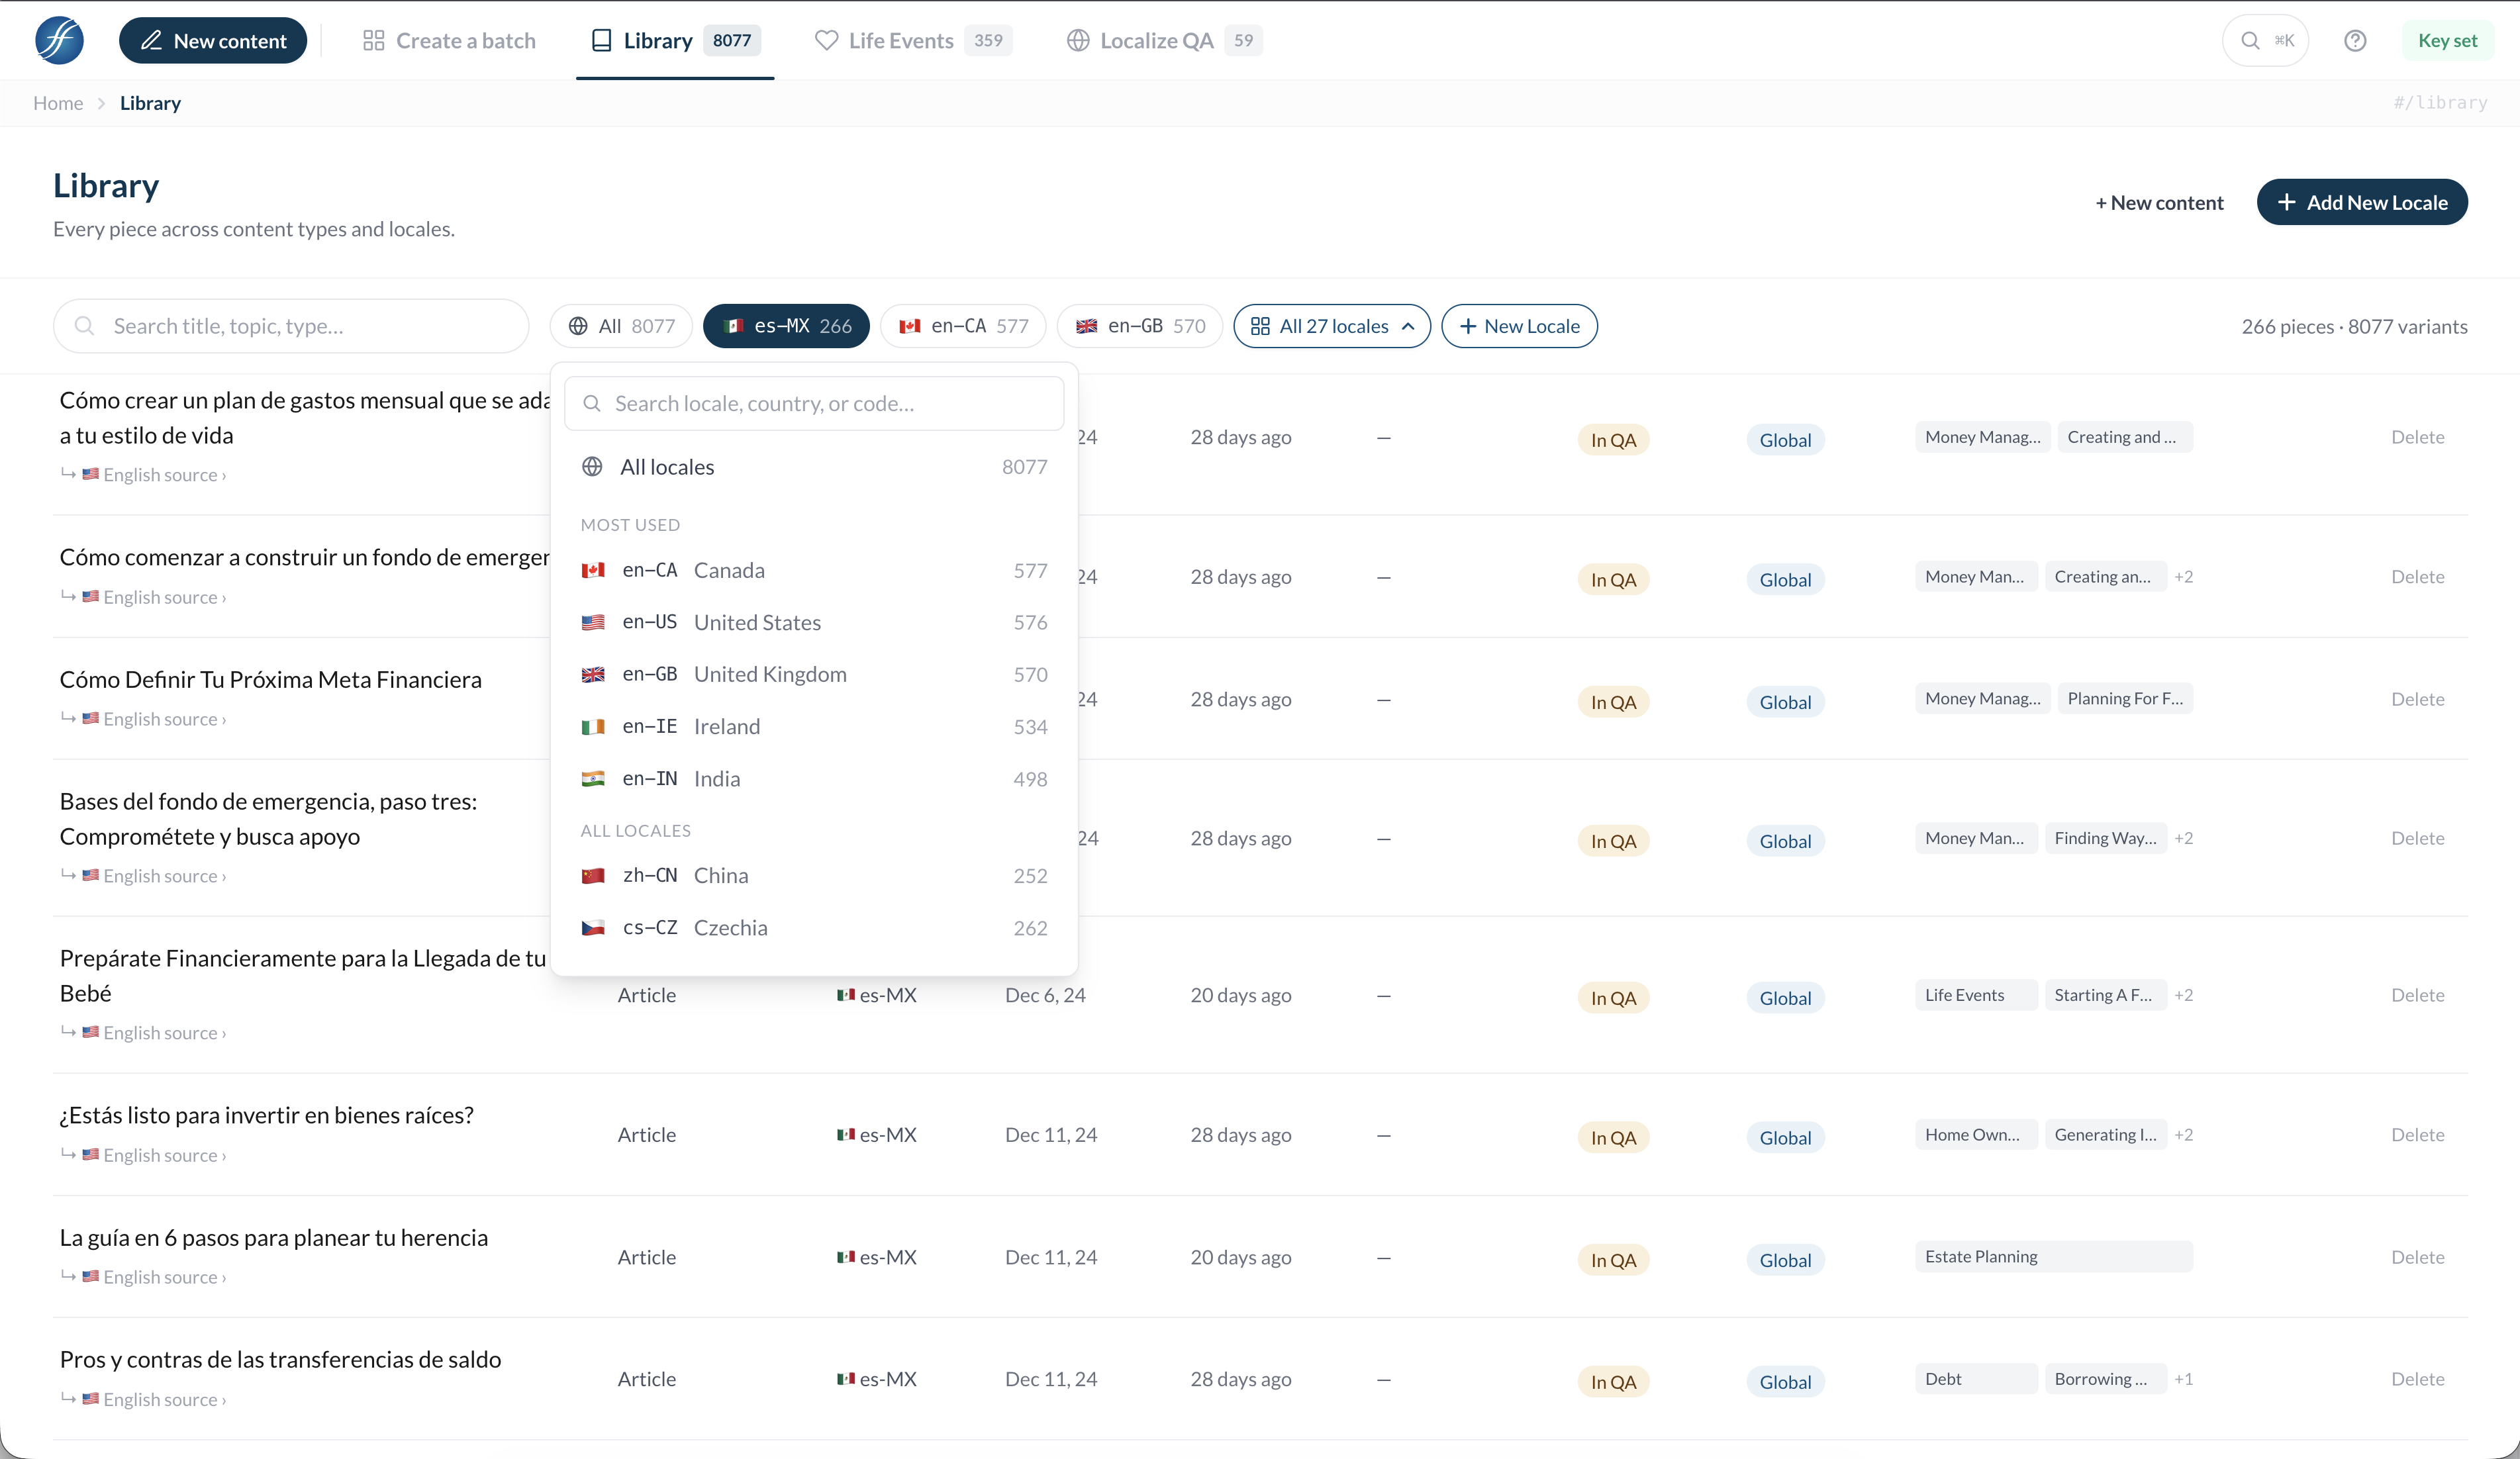The image size is (2520, 1459).
Task: Open Pros y contras de las transferencias de saldo
Action: 281,1359
